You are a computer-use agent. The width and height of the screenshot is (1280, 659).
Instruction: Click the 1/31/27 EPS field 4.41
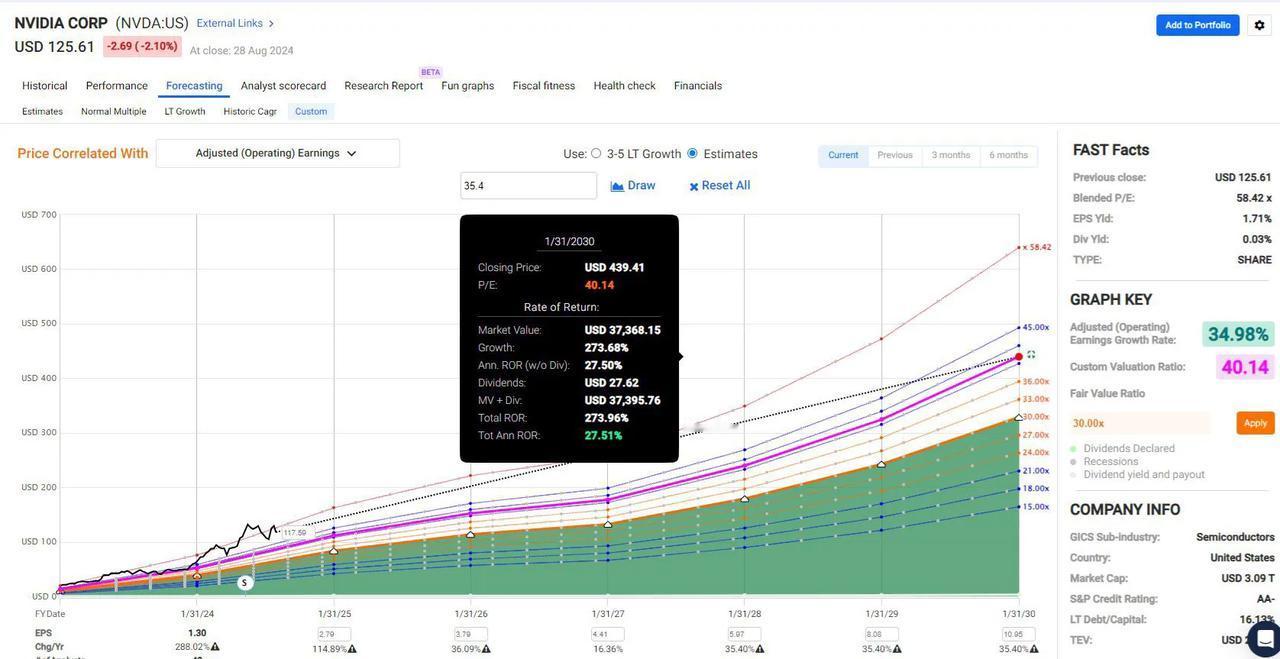pos(608,634)
